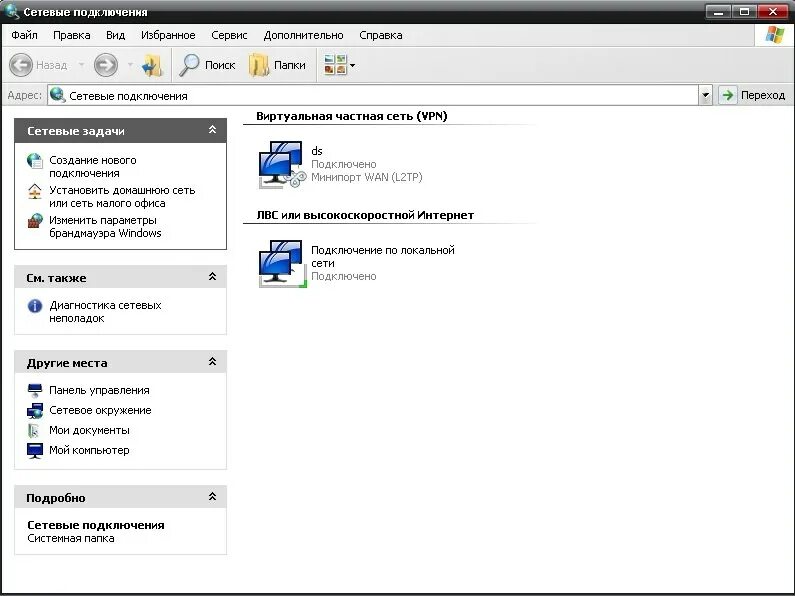Click the Windows flag logo
The height and width of the screenshot is (596, 795).
coord(774,35)
